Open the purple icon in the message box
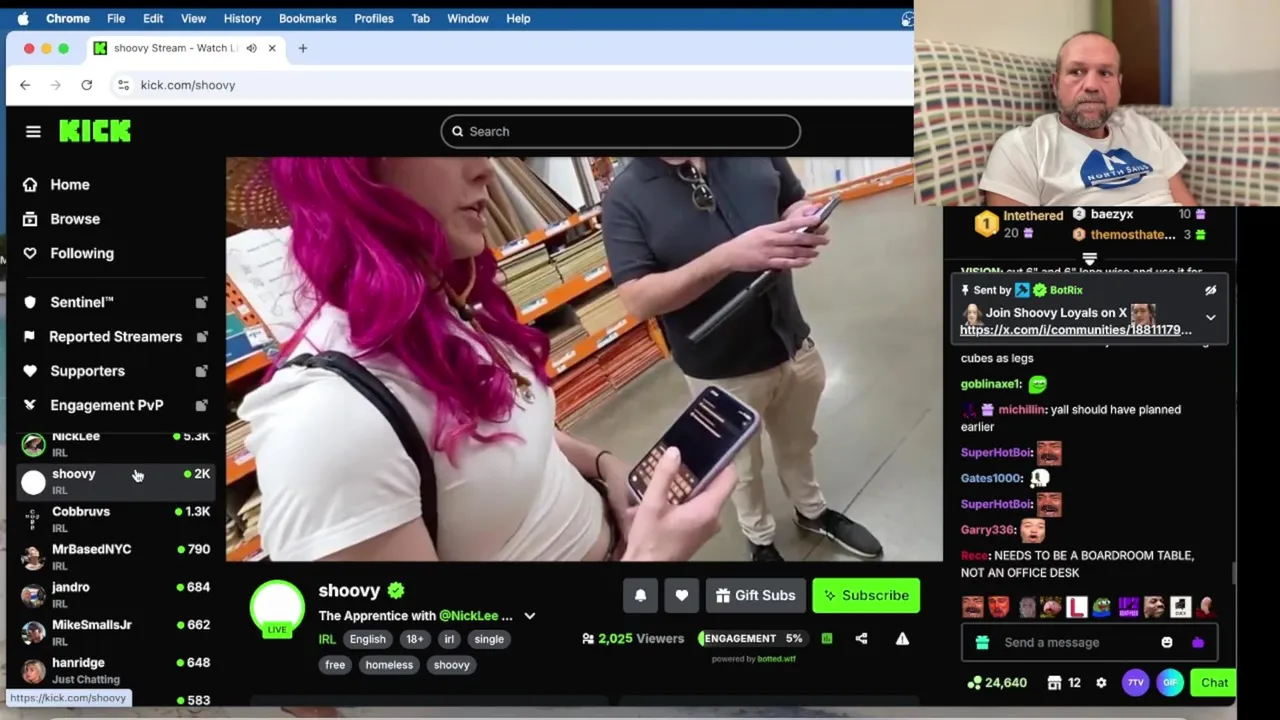The image size is (1280, 720). pos(1198,642)
